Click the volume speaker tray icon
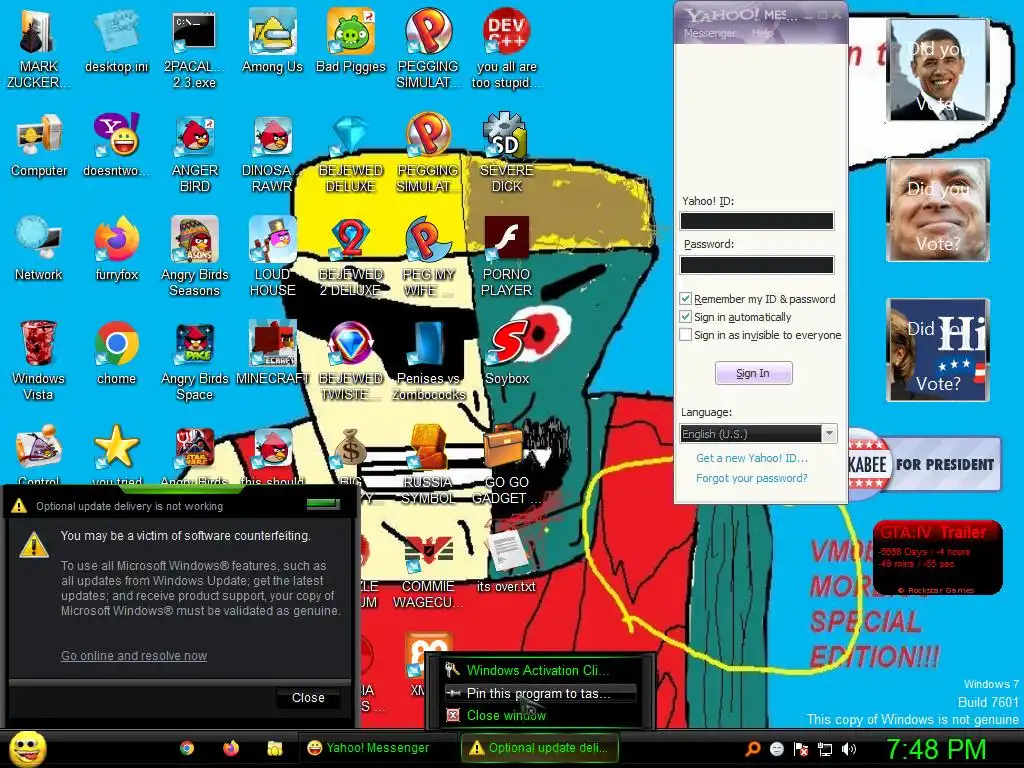1024x768 pixels. point(849,749)
